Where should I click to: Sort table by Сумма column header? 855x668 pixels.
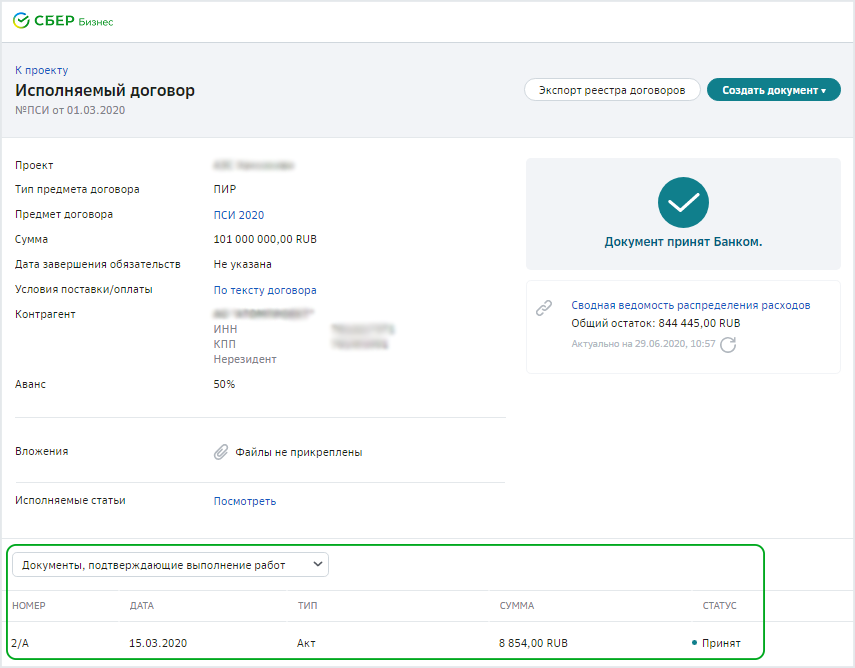517,606
